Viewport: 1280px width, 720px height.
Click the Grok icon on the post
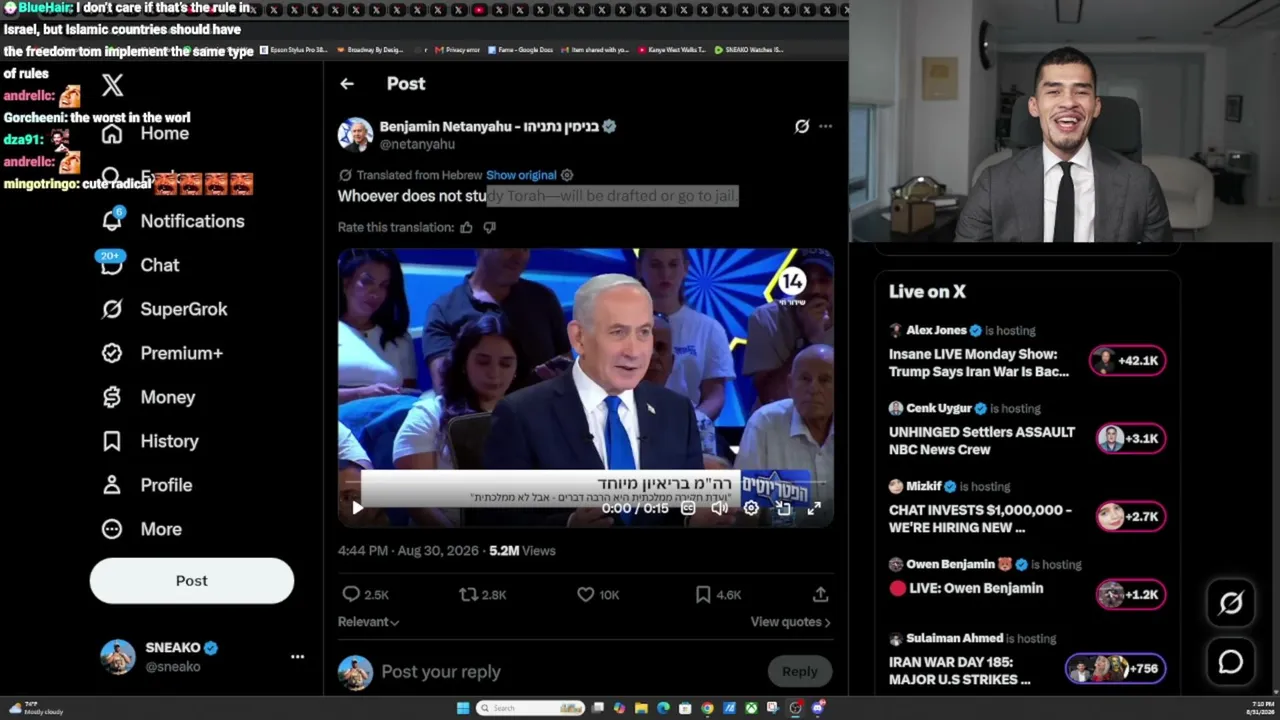(801, 127)
